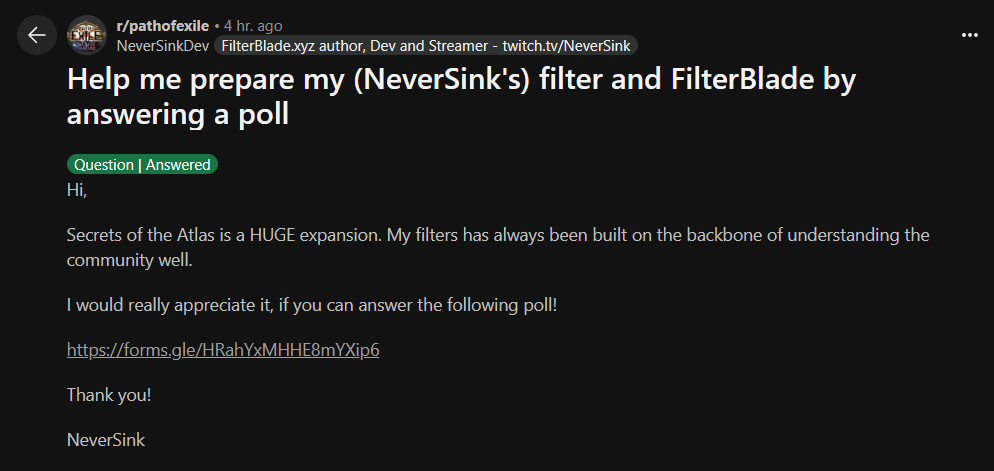Open the three-dot post options menu
Screen dimensions: 994x471
pos(970,35)
